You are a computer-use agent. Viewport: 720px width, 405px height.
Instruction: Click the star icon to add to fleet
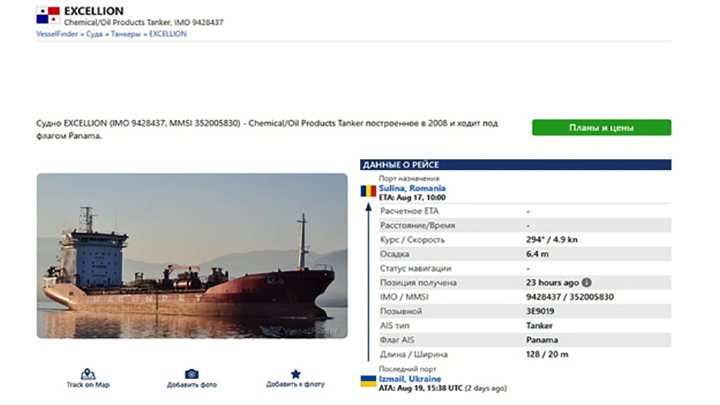click(x=296, y=374)
